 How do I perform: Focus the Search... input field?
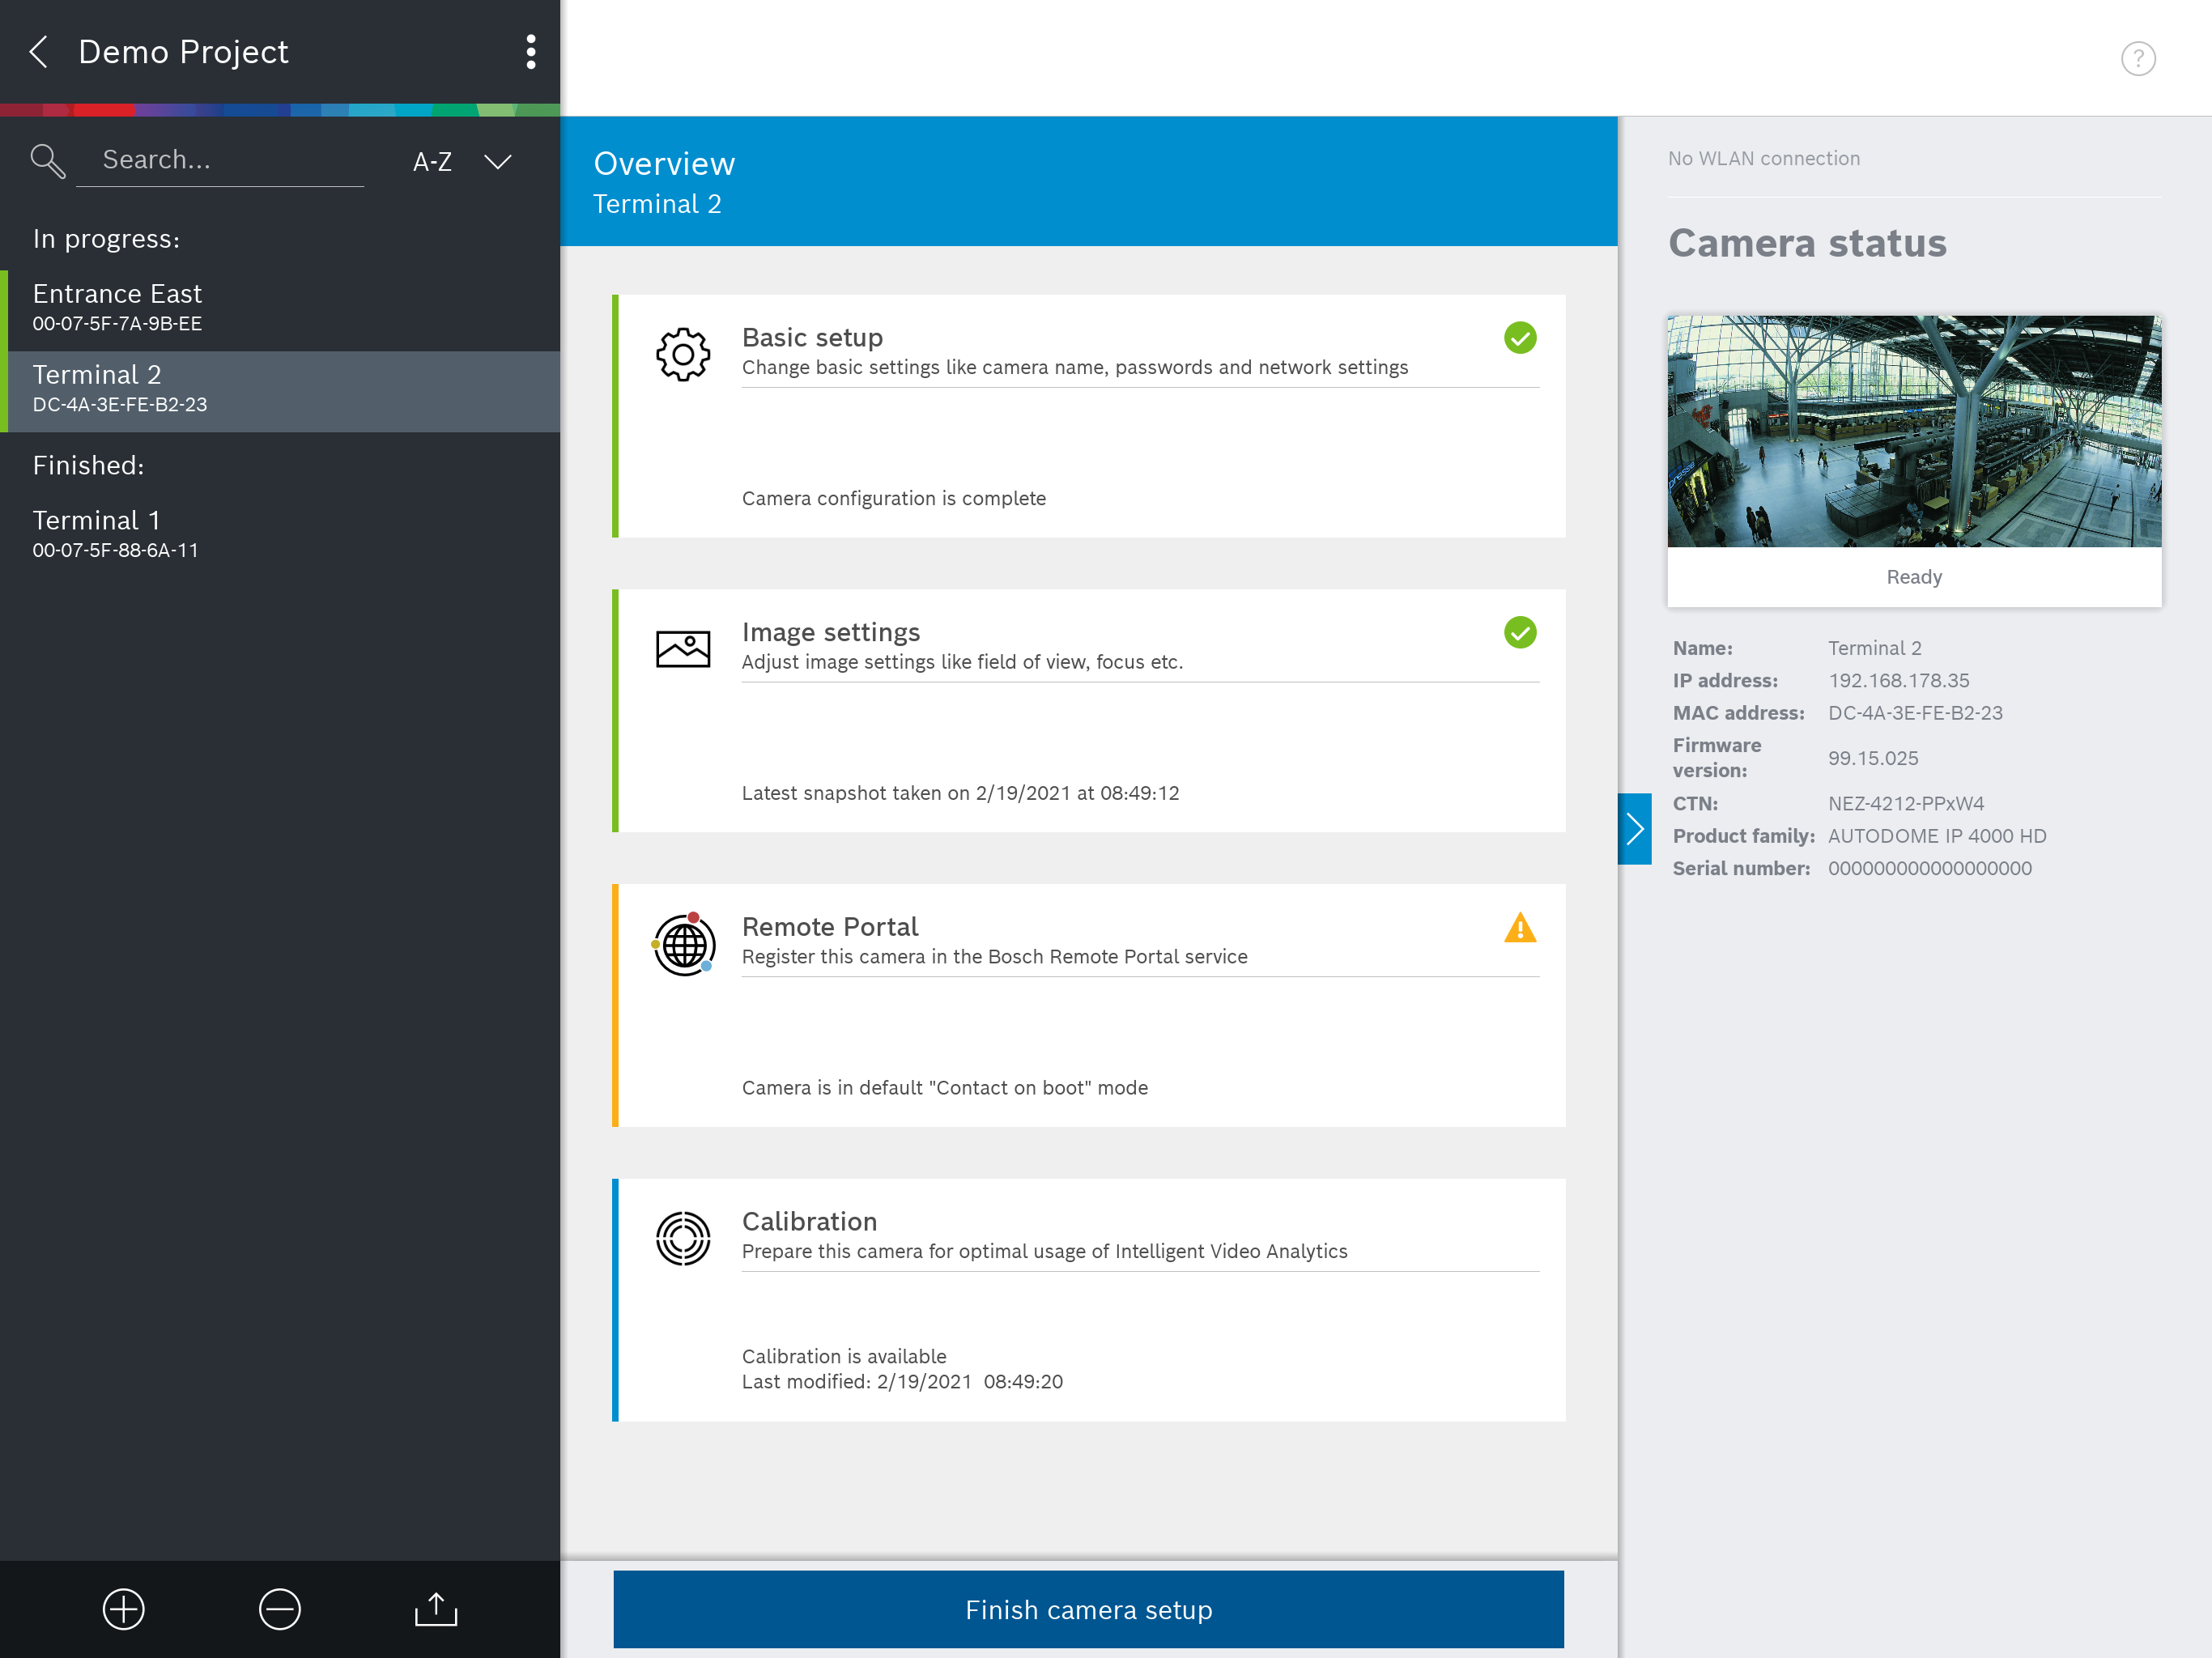click(220, 160)
